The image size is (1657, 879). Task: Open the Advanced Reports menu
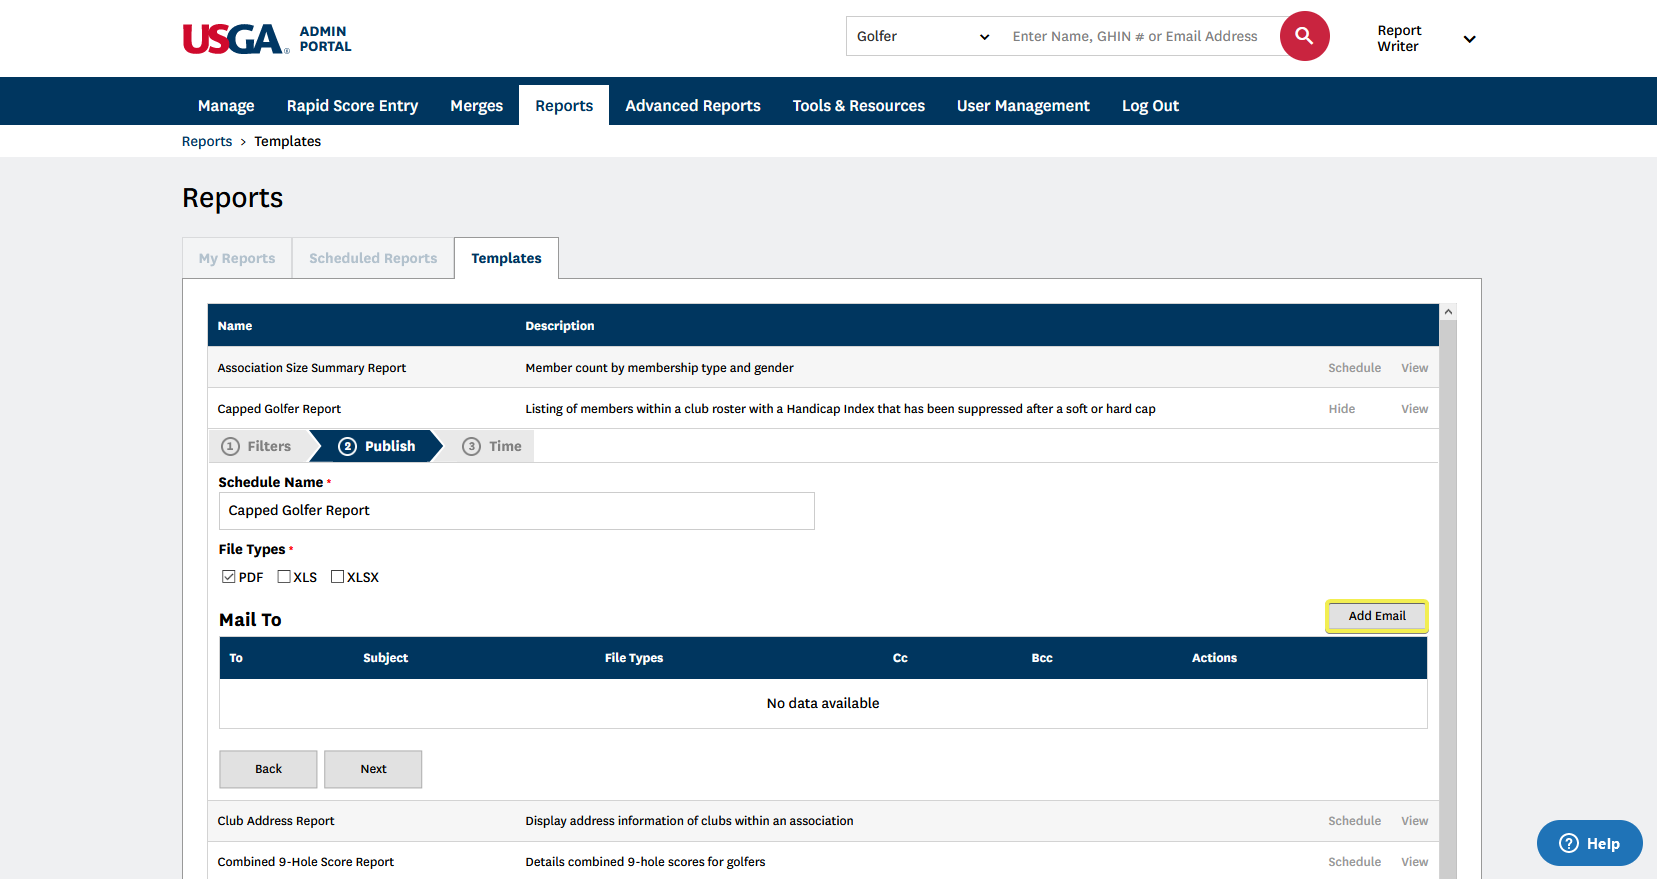point(692,106)
